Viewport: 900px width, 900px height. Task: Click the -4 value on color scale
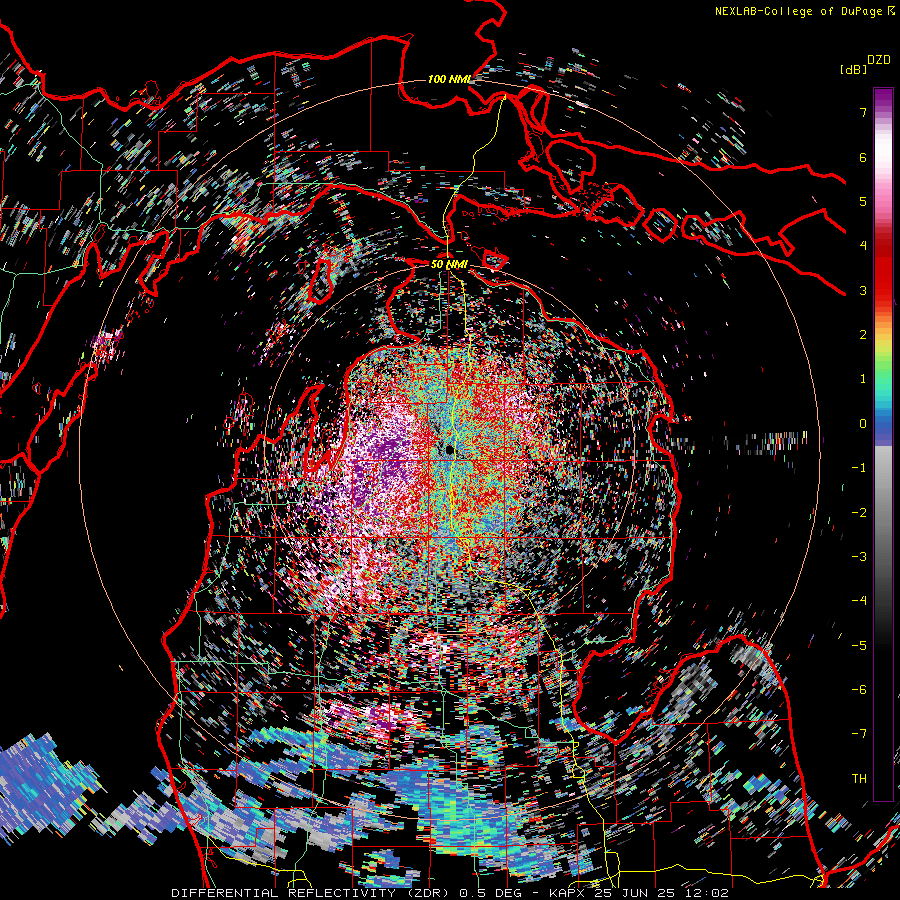859,601
